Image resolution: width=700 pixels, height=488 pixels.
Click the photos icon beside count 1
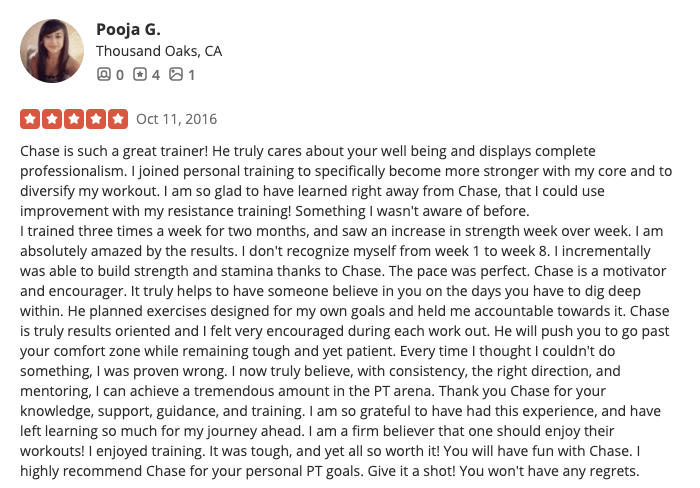(x=176, y=74)
